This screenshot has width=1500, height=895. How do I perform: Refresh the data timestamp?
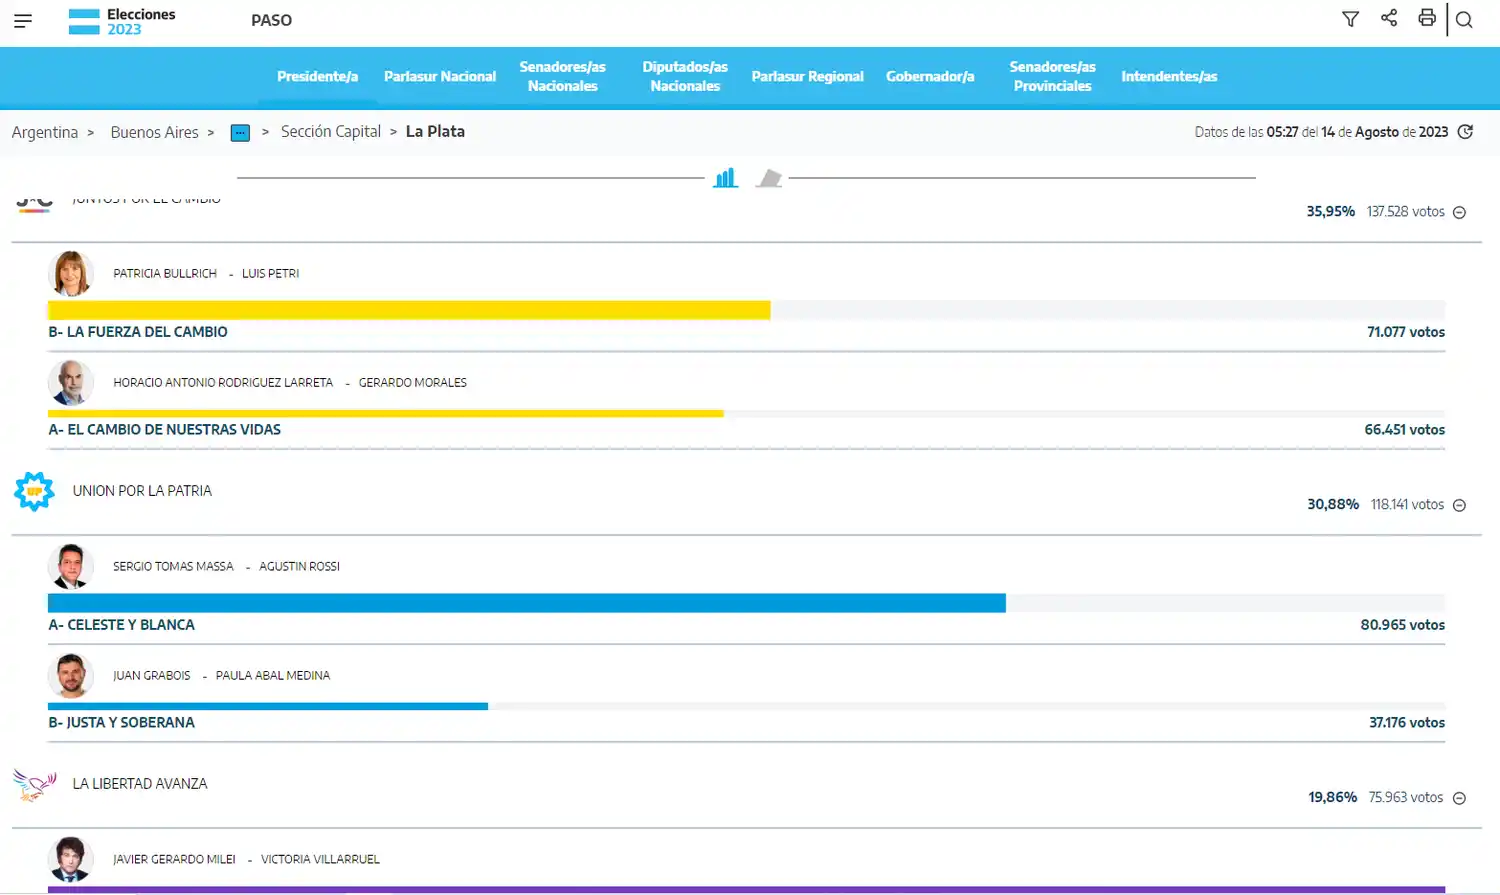click(1466, 132)
